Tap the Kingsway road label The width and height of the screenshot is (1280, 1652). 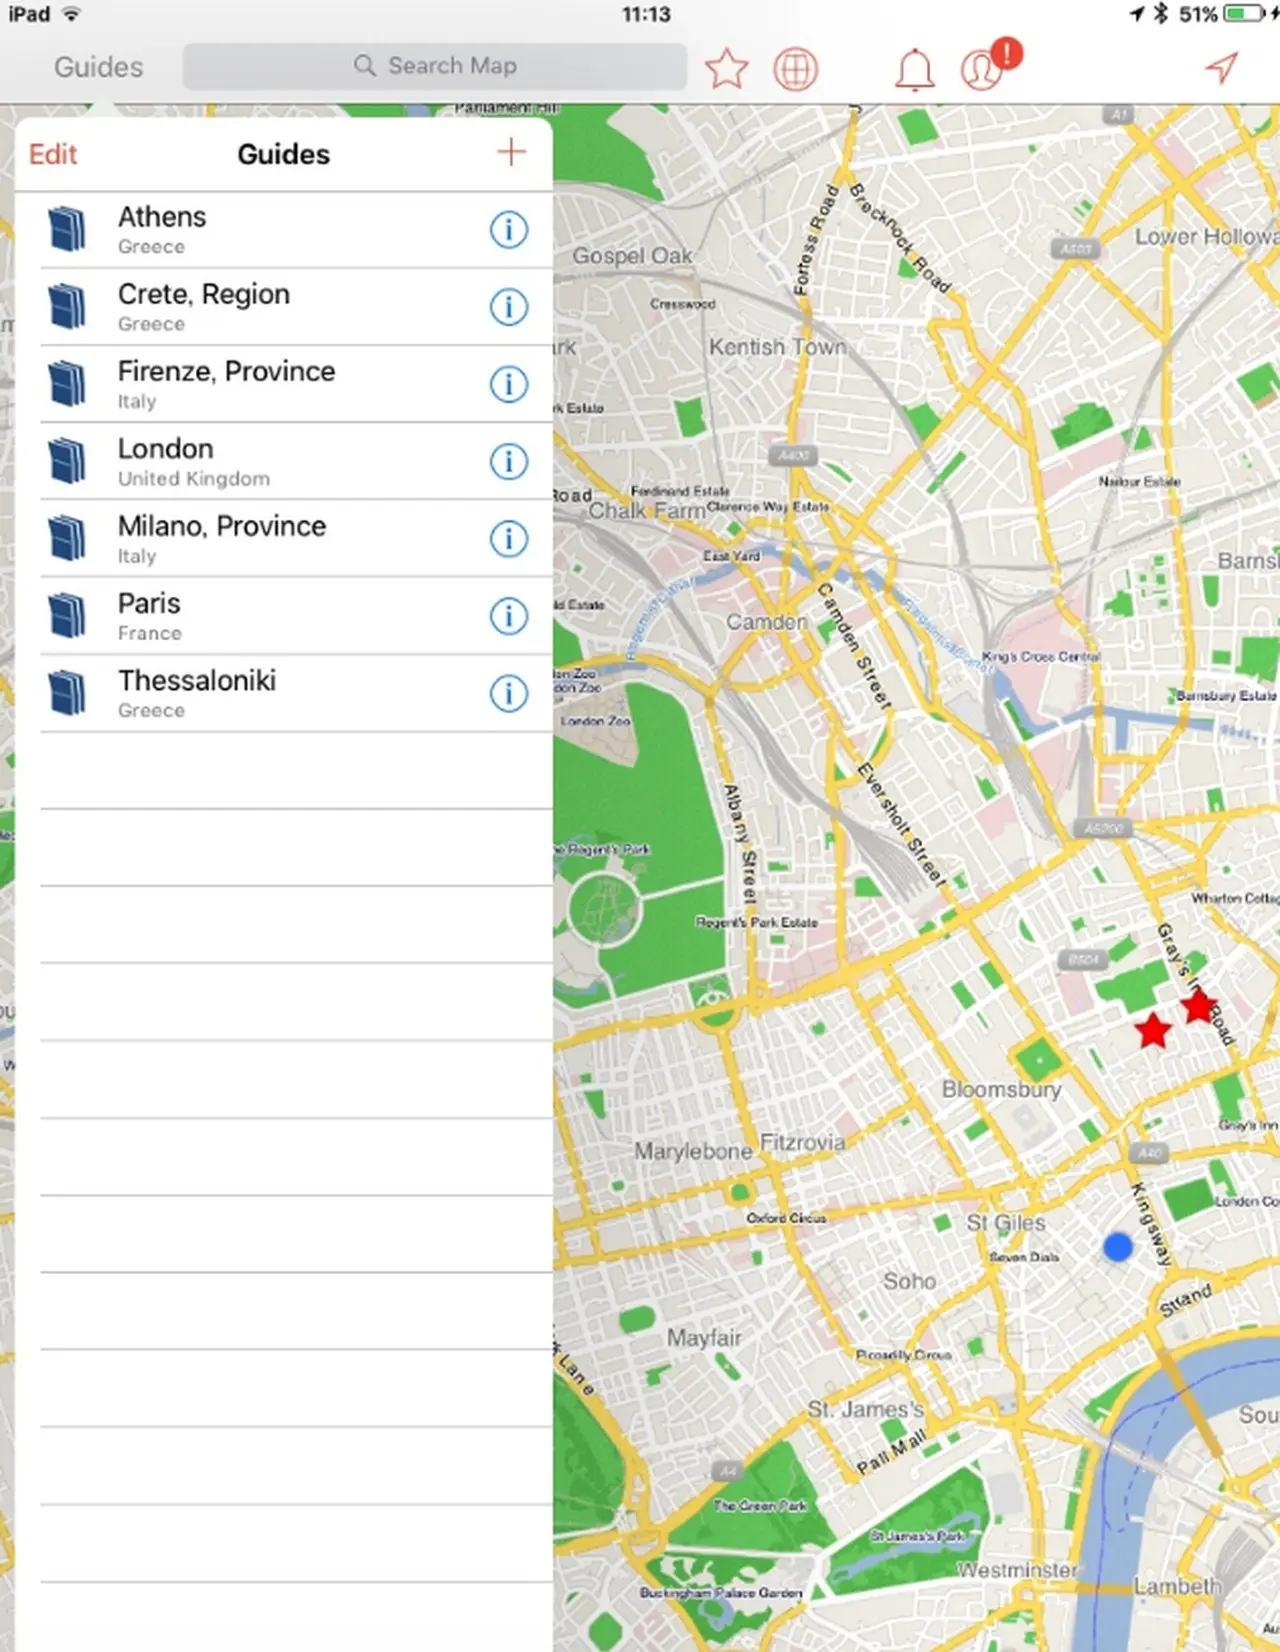point(1150,1224)
